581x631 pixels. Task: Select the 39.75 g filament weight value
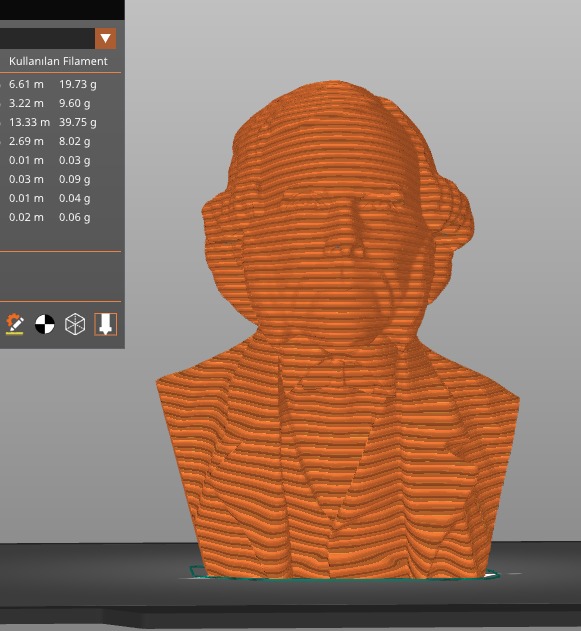click(x=78, y=122)
